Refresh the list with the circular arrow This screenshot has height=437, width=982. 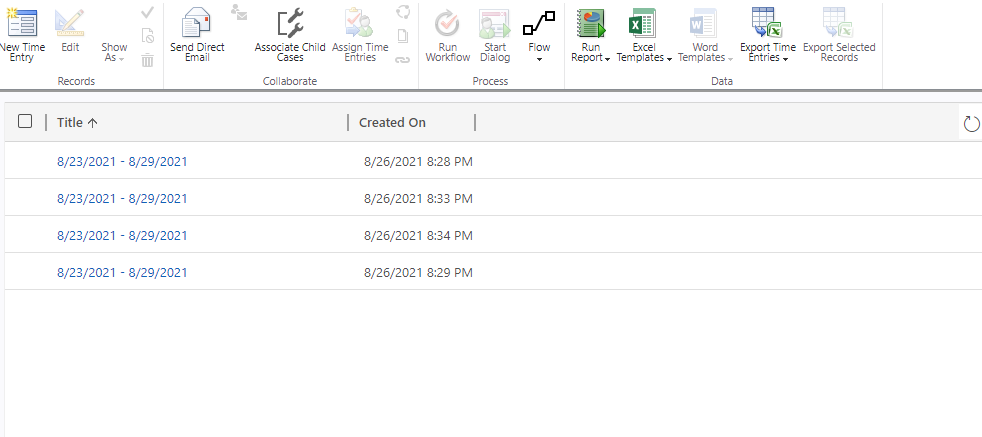click(970, 123)
